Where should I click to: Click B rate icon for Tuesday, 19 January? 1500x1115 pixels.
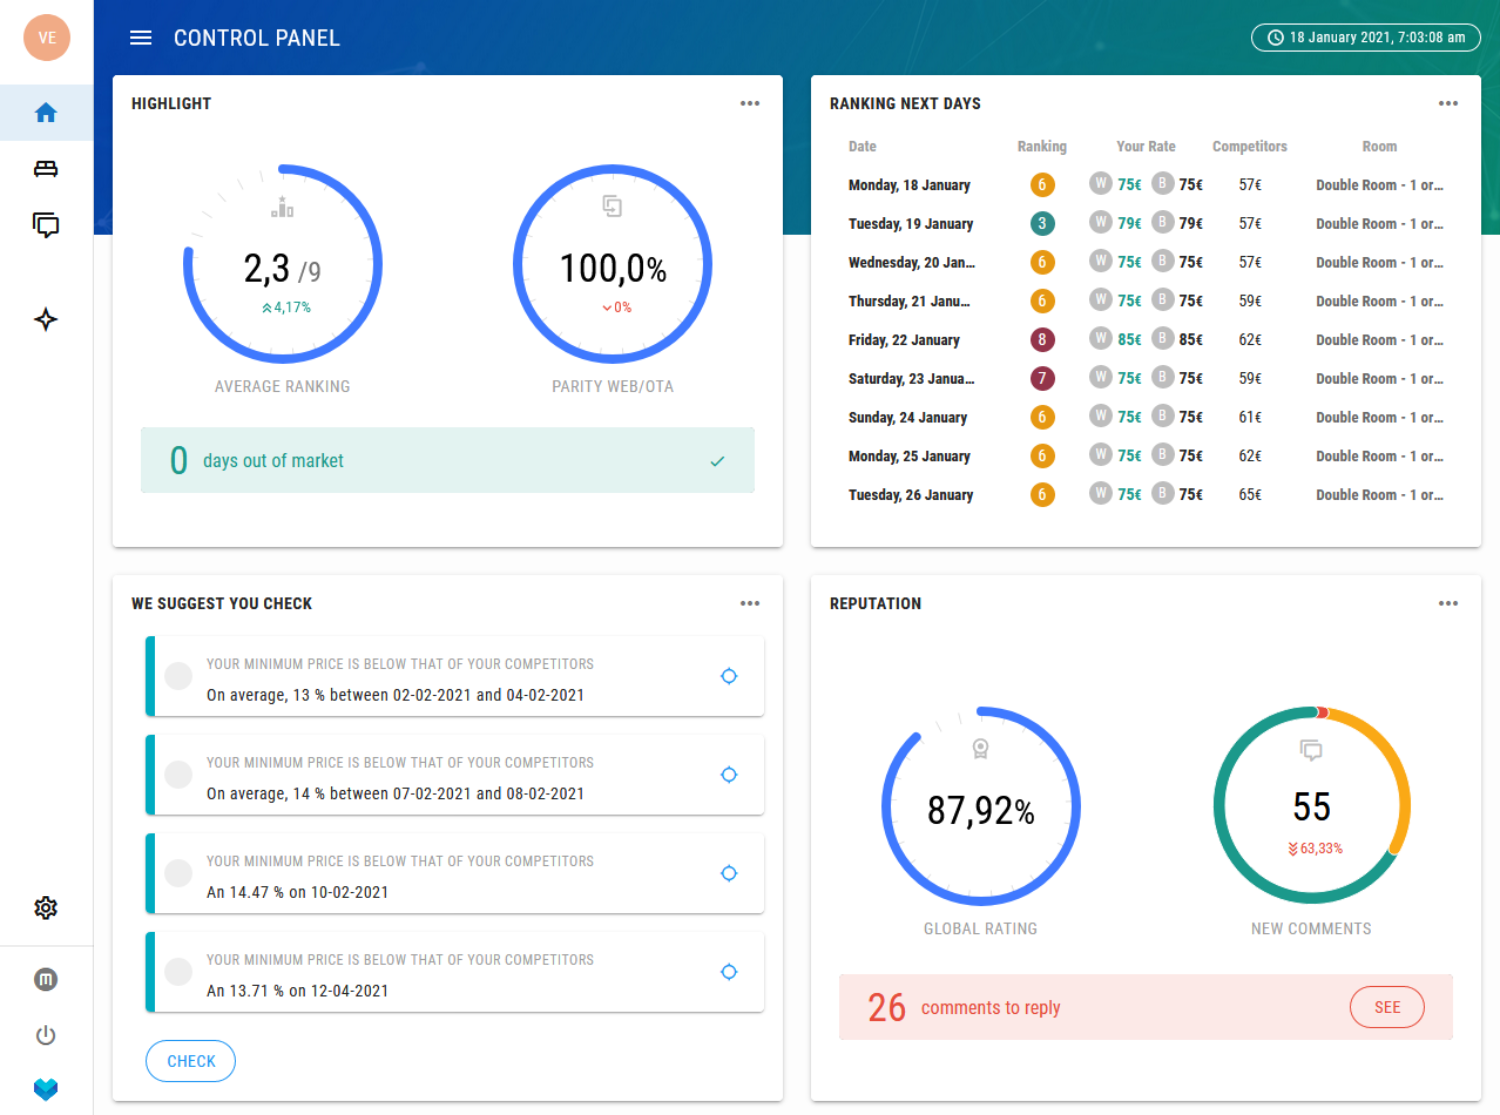coord(1162,222)
